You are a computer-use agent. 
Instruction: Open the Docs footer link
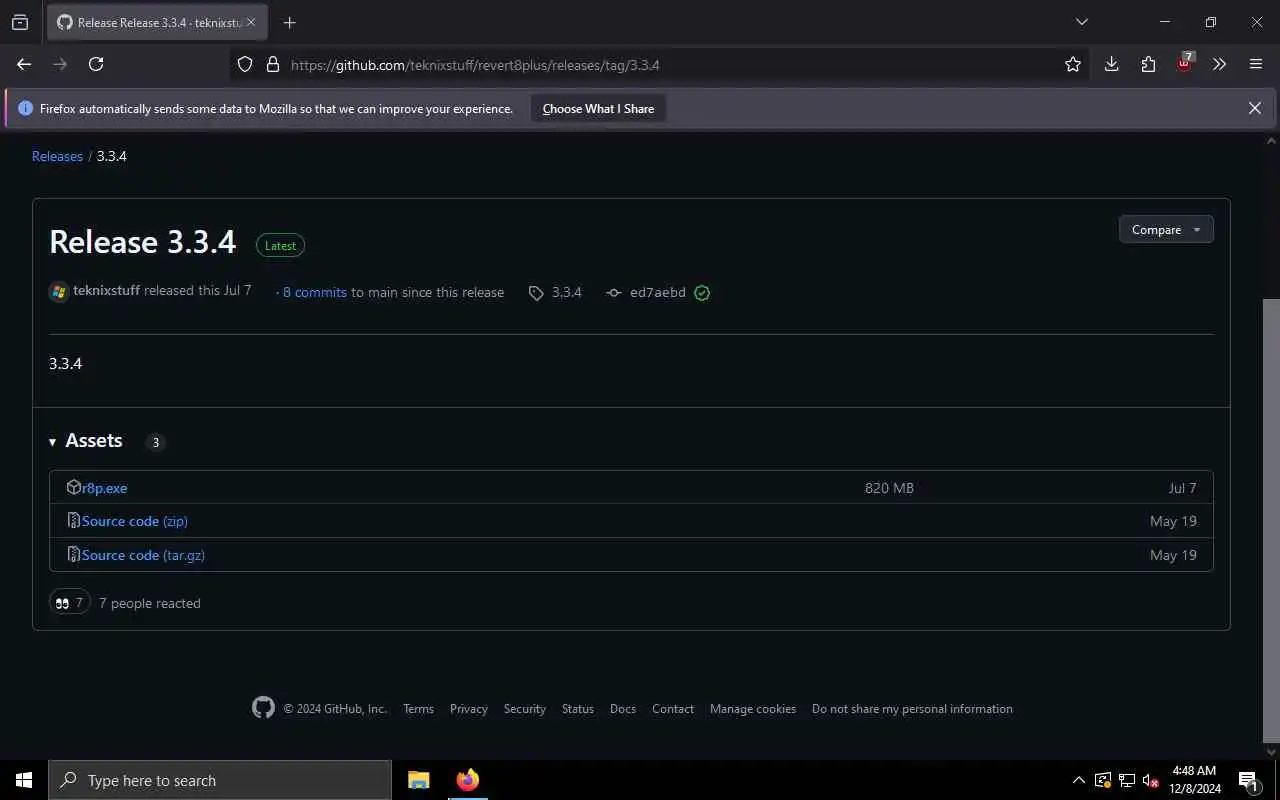(x=623, y=709)
